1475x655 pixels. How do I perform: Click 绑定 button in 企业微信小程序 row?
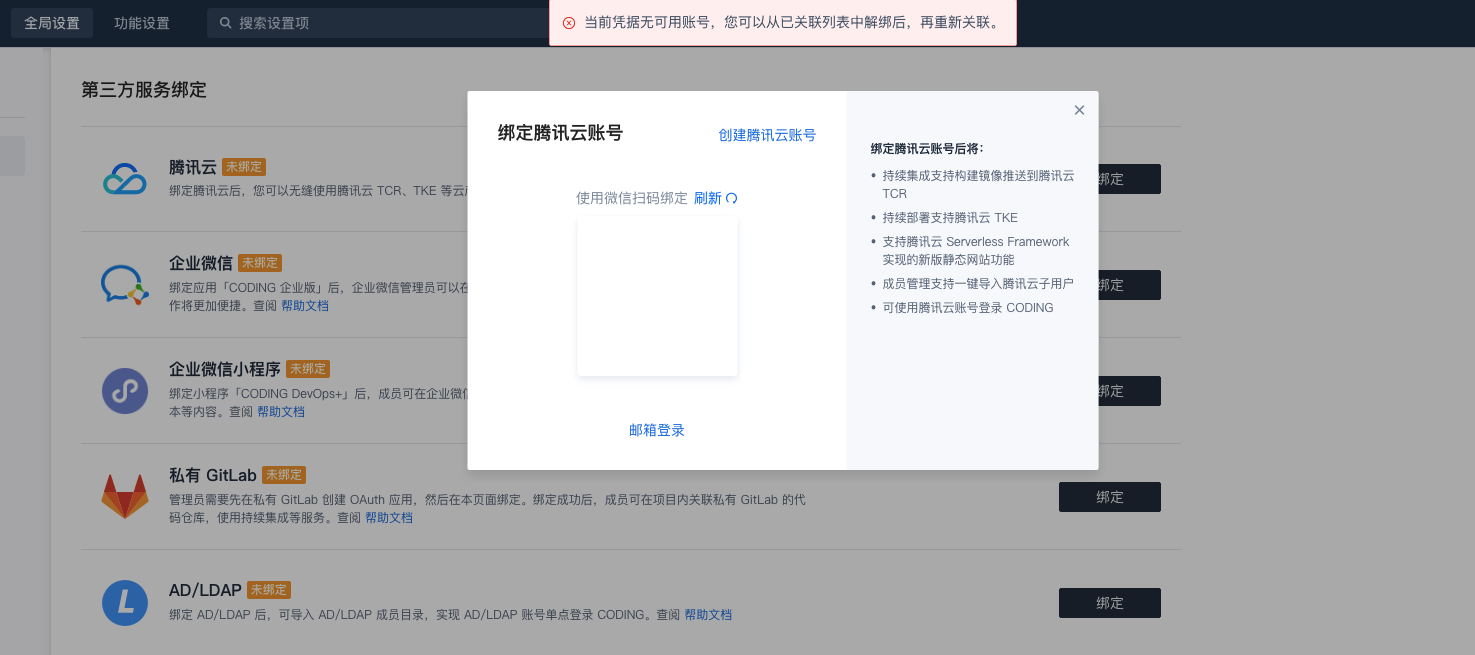click(x=1129, y=391)
